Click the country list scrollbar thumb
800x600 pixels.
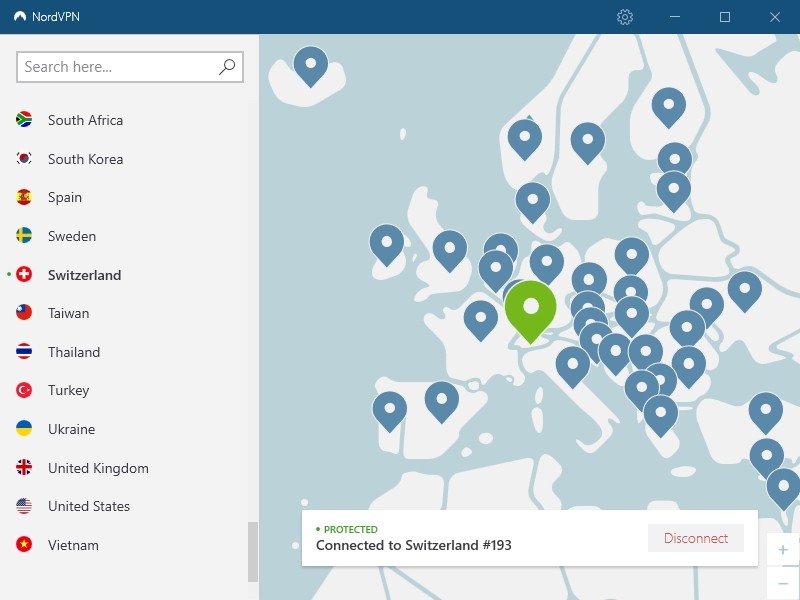[x=253, y=552]
